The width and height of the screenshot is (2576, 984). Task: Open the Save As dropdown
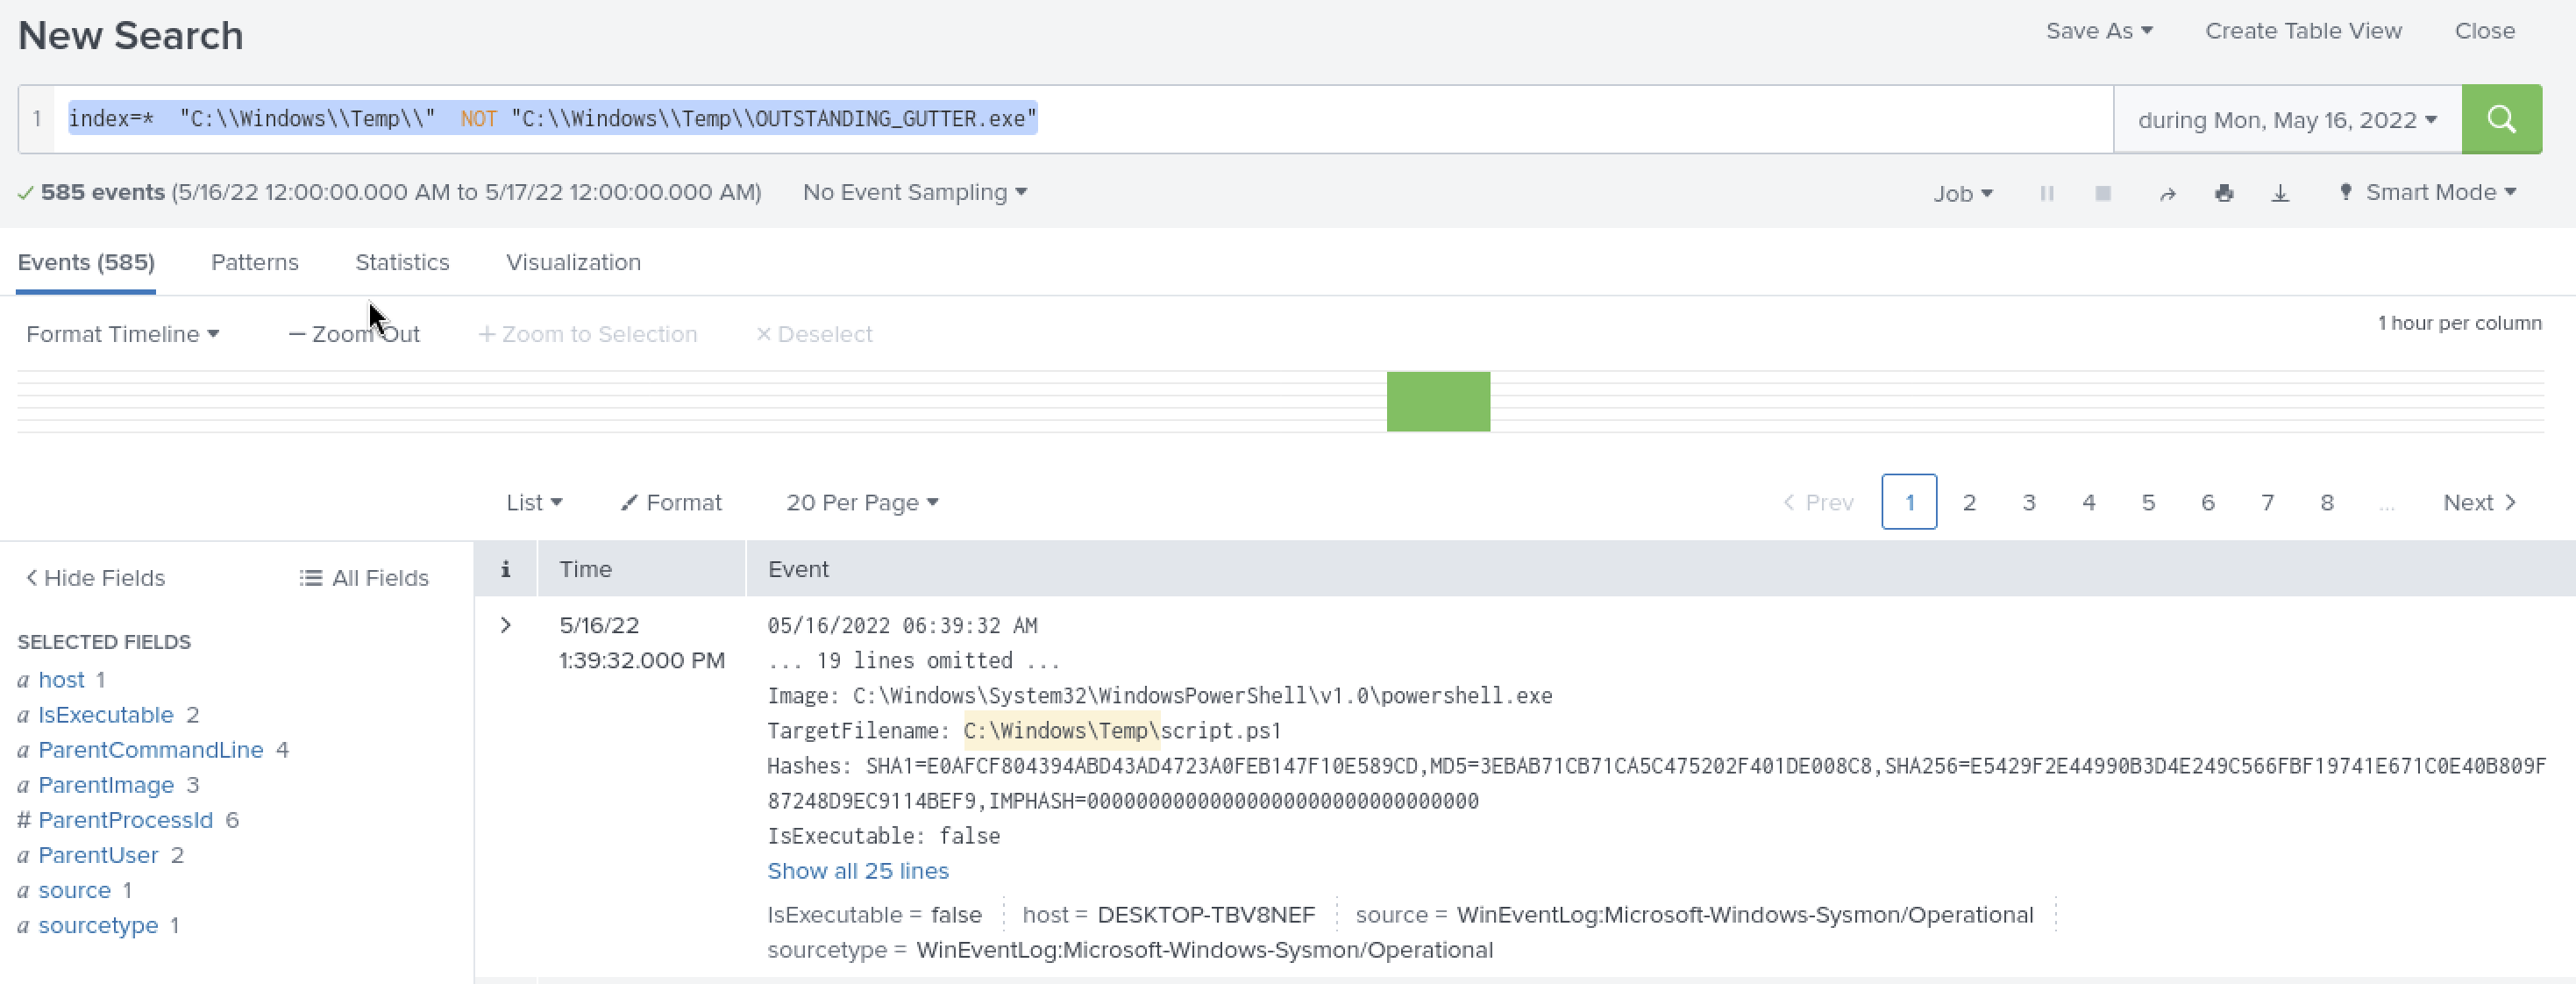point(2098,31)
